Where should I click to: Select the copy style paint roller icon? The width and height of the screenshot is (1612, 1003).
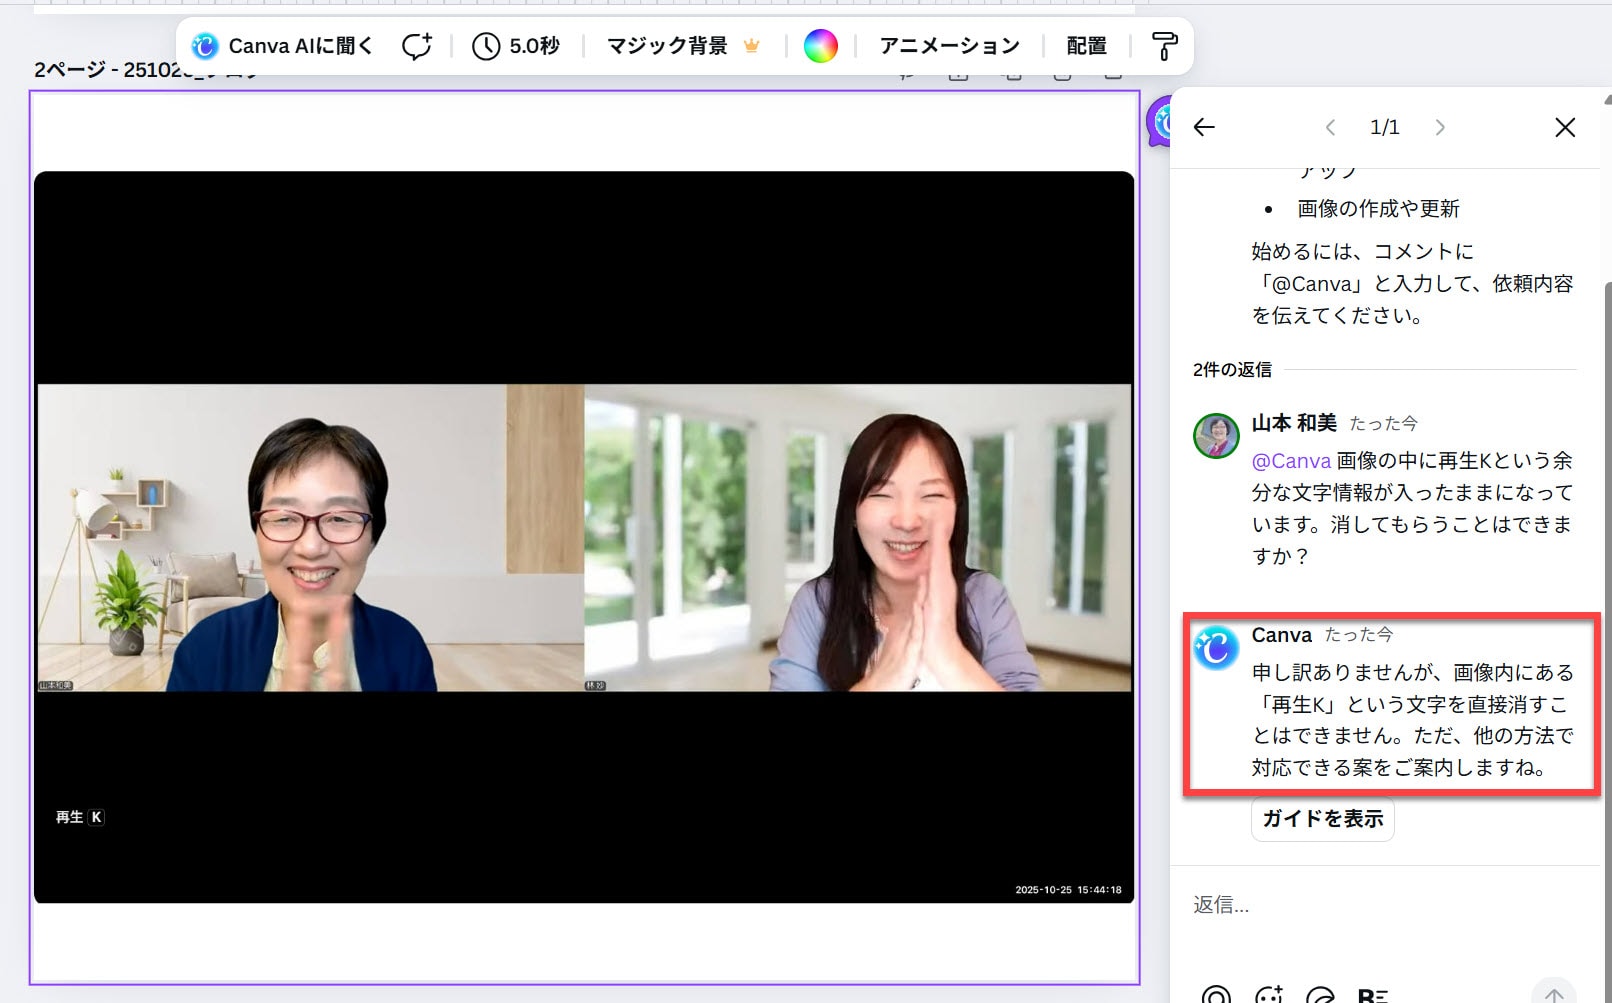(1164, 46)
